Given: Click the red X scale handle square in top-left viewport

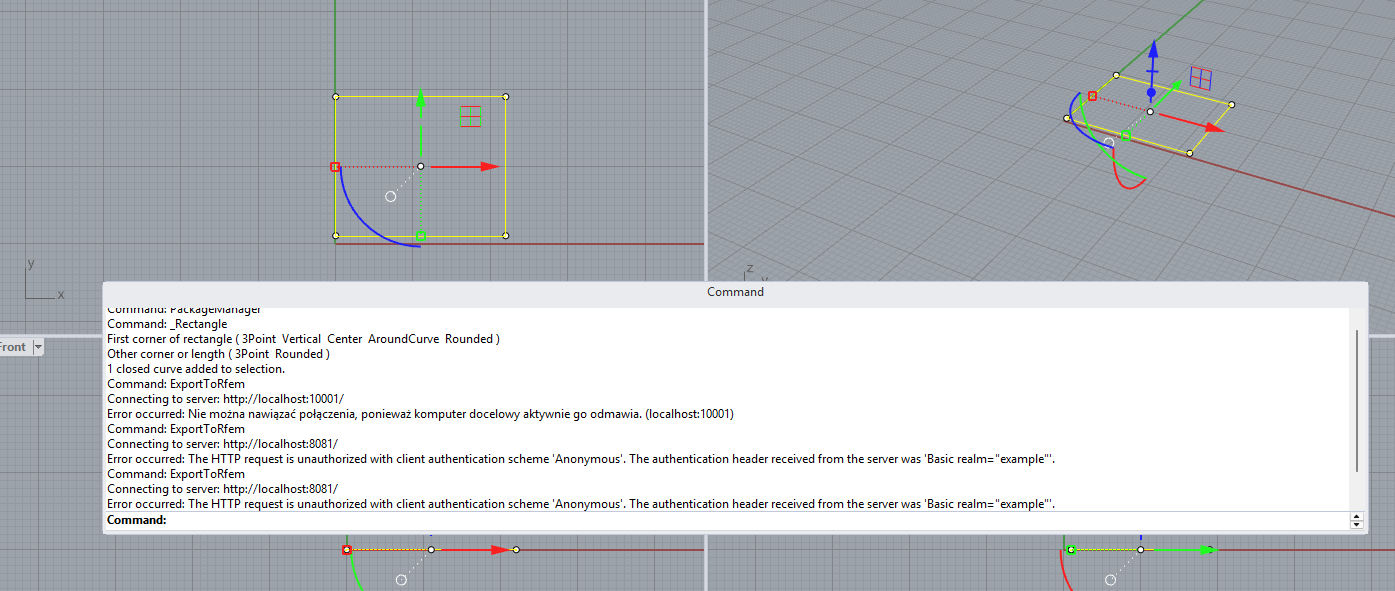Looking at the screenshot, I should pyautogui.click(x=335, y=167).
